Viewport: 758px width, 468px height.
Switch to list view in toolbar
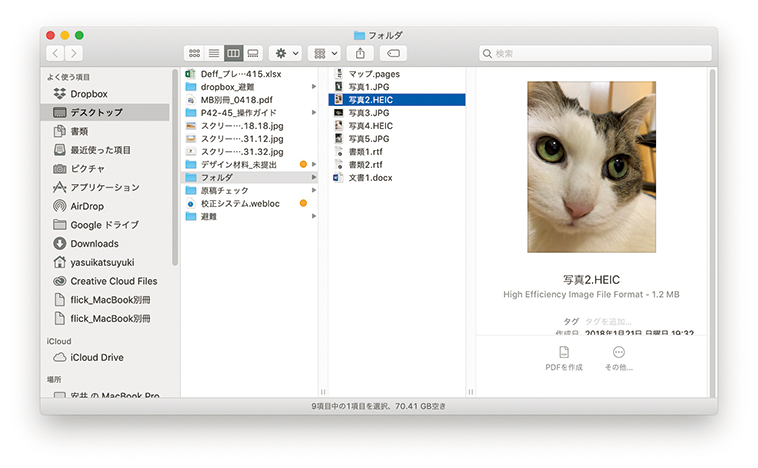[213, 53]
